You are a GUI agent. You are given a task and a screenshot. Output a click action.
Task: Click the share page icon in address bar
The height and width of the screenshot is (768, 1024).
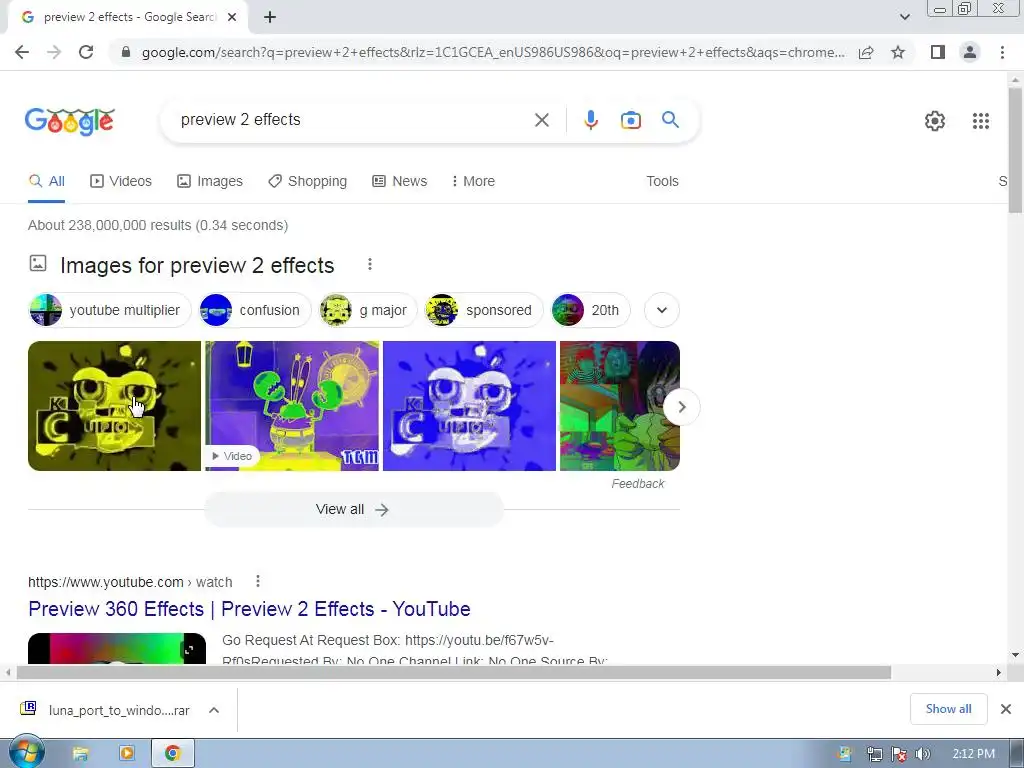pyautogui.click(x=866, y=52)
